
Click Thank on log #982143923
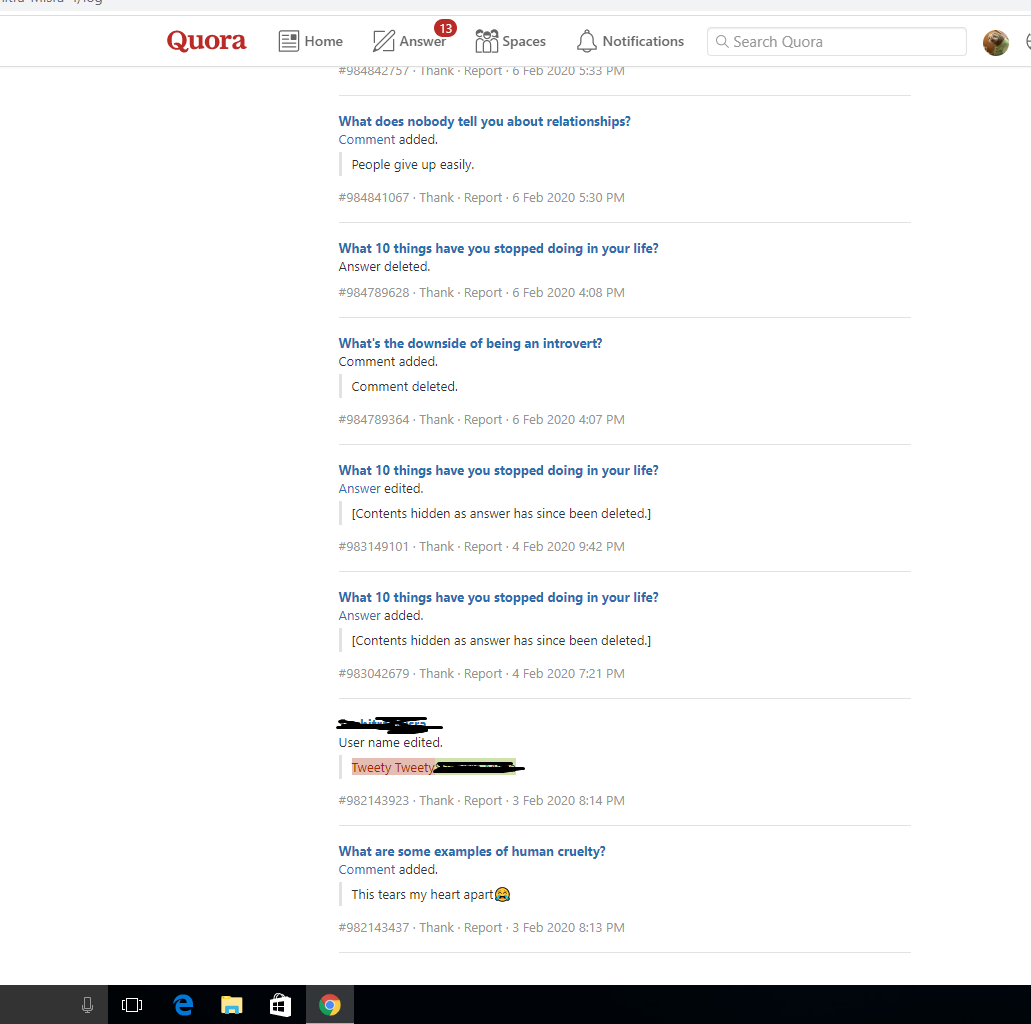[x=437, y=800]
